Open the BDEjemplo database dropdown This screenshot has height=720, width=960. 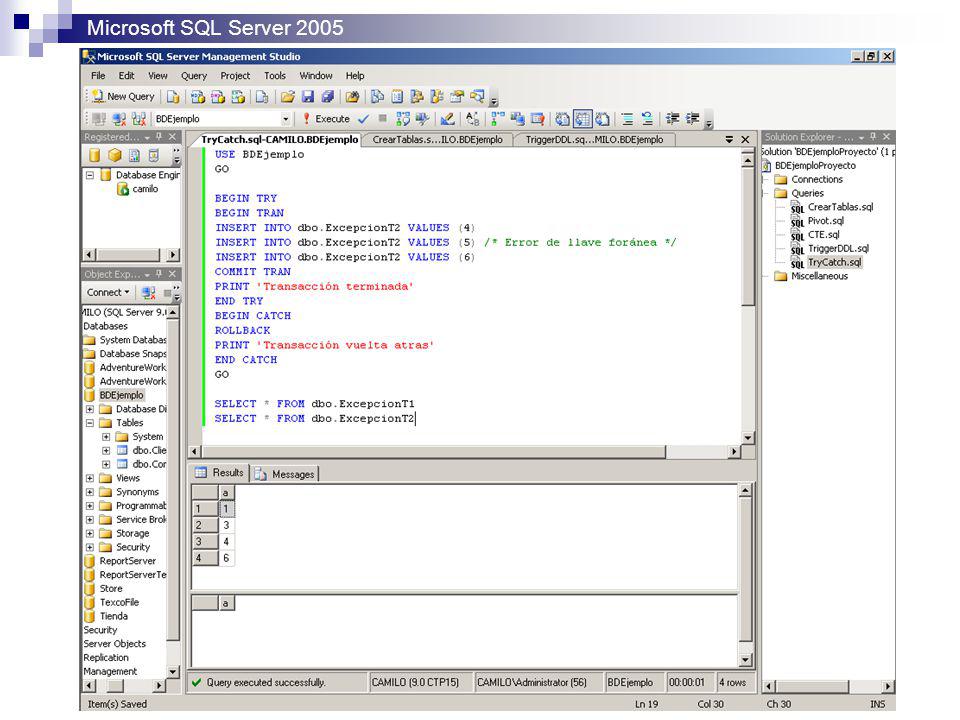point(285,119)
